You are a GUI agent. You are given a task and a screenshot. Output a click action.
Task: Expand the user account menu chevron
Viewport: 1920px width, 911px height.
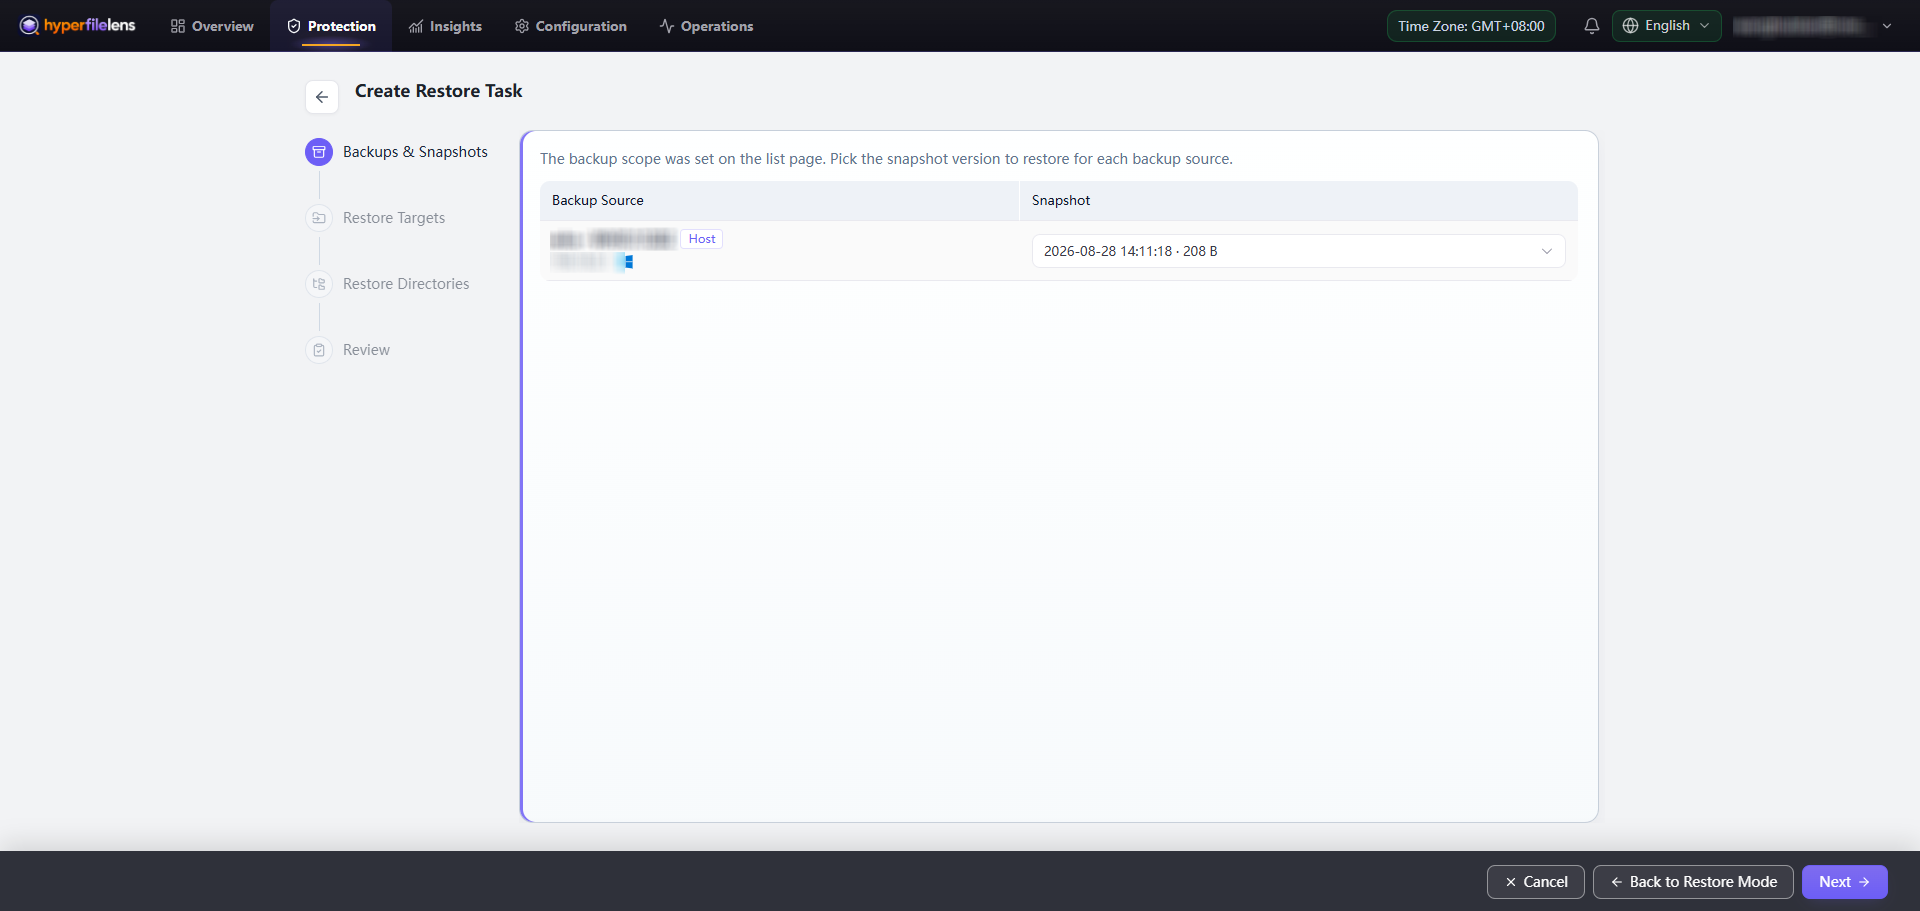point(1887,26)
